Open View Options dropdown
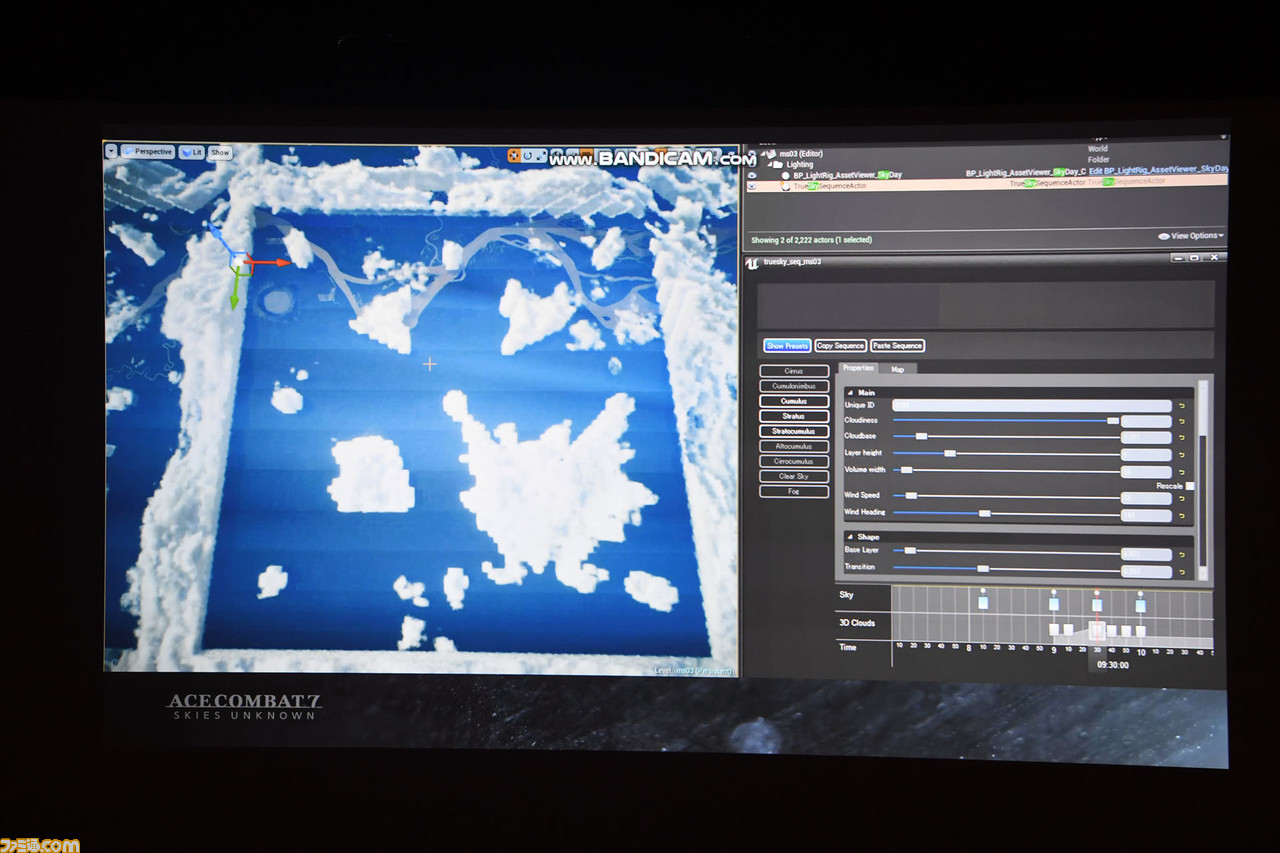Image resolution: width=1280 pixels, height=853 pixels. coord(1191,236)
